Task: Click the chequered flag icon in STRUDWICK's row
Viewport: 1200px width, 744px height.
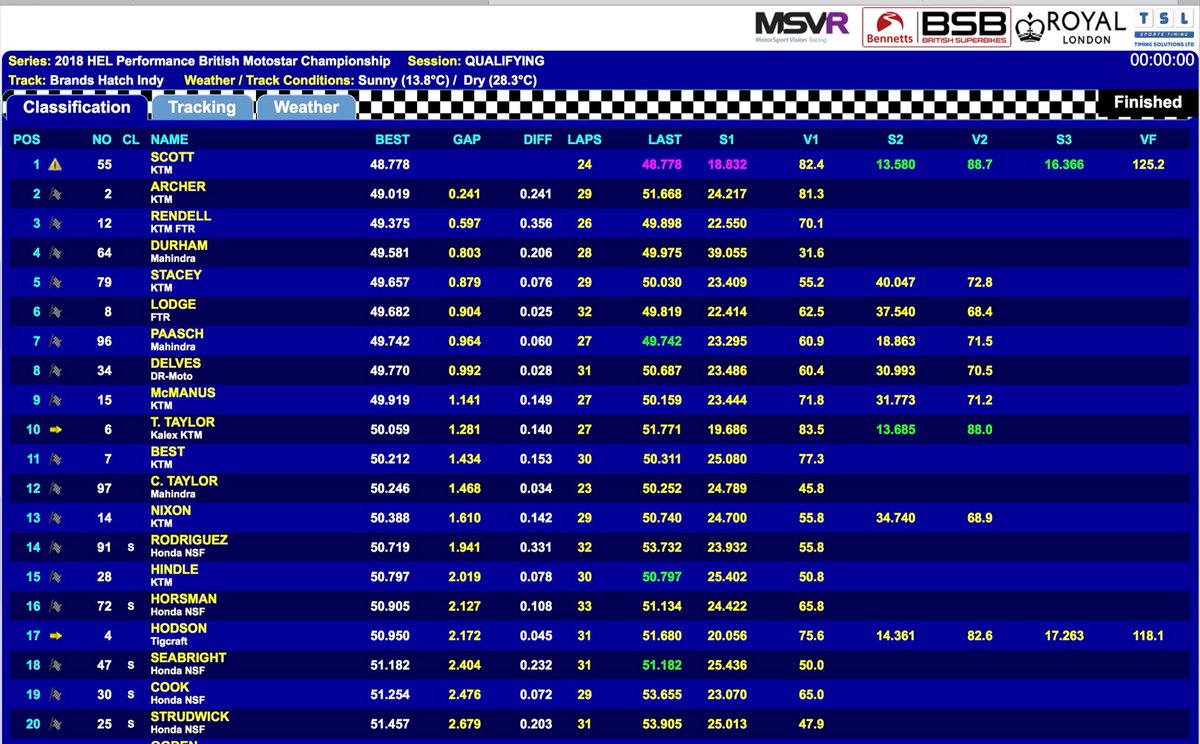Action: (x=55, y=725)
